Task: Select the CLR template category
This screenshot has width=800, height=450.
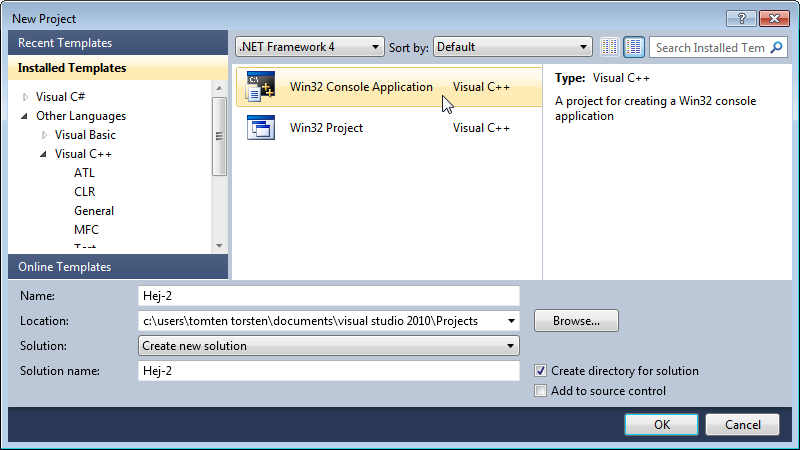Action: (x=85, y=192)
